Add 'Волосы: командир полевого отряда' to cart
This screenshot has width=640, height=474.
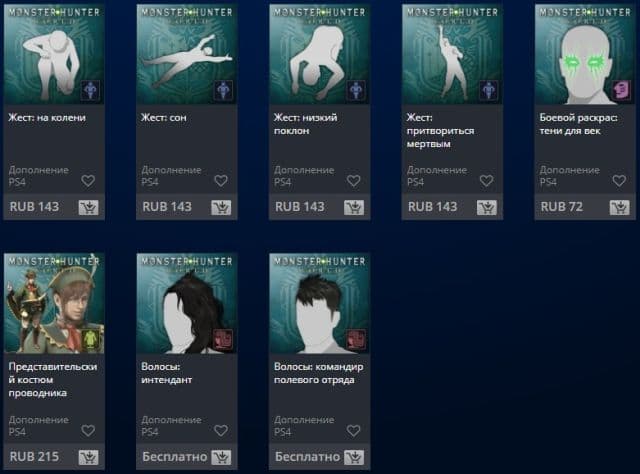tap(354, 457)
